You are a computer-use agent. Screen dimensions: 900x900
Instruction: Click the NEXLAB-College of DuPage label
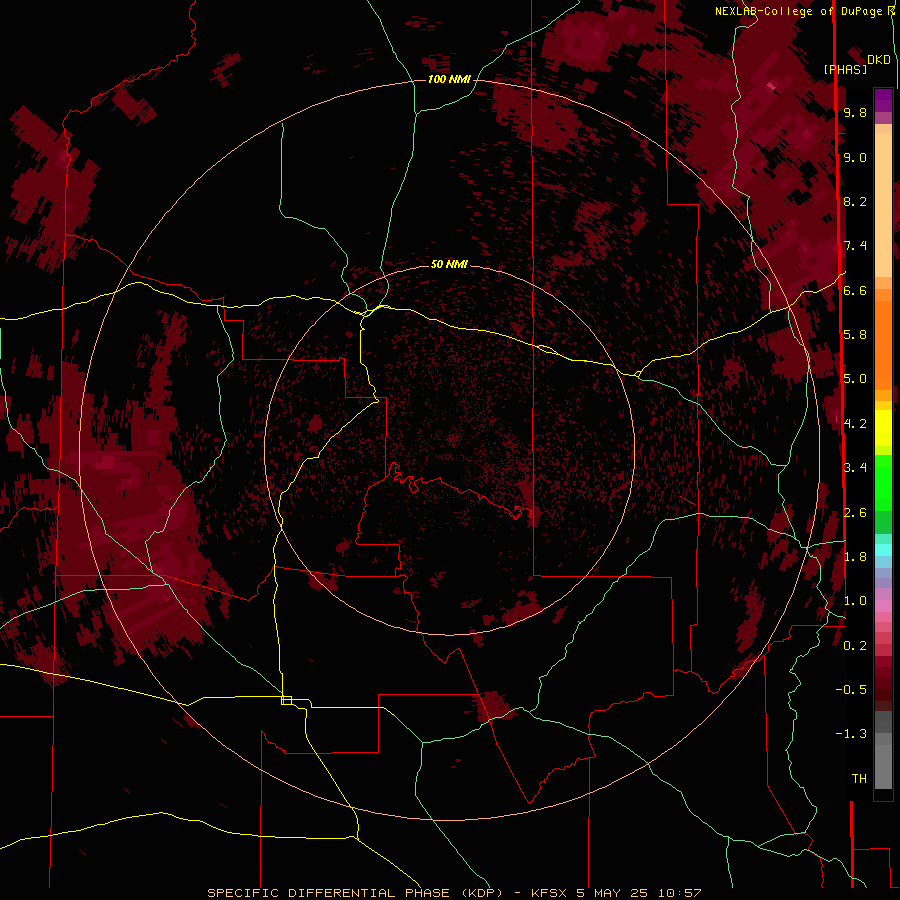coord(798,11)
